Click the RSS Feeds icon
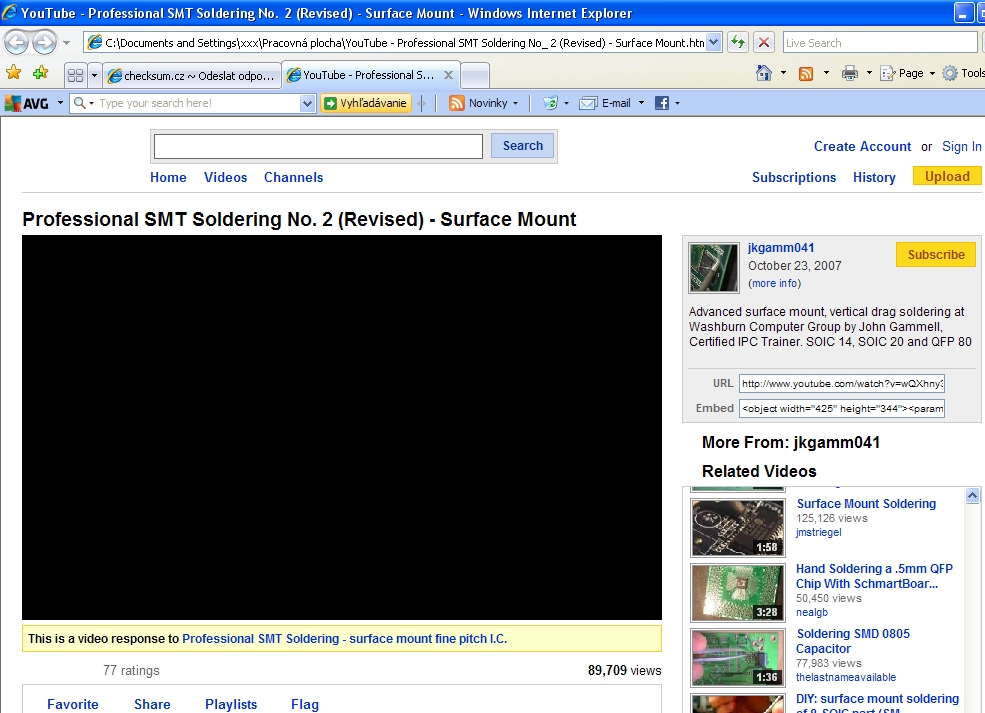Image resolution: width=985 pixels, height=713 pixels. pos(806,73)
